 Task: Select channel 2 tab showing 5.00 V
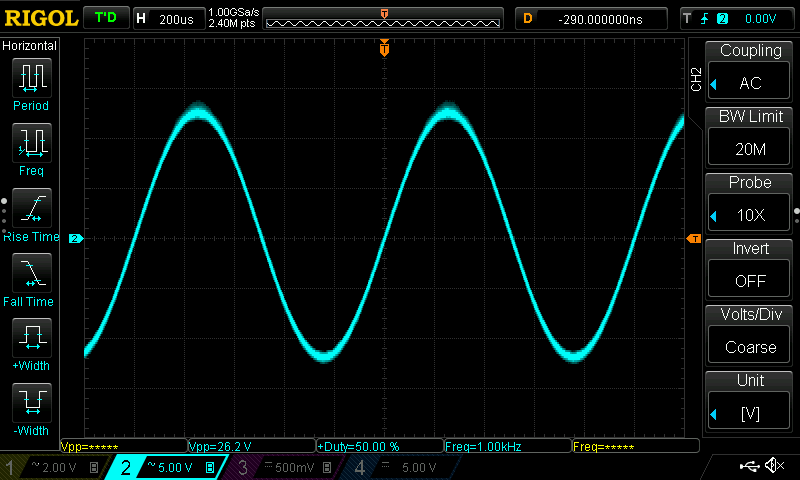click(166, 467)
